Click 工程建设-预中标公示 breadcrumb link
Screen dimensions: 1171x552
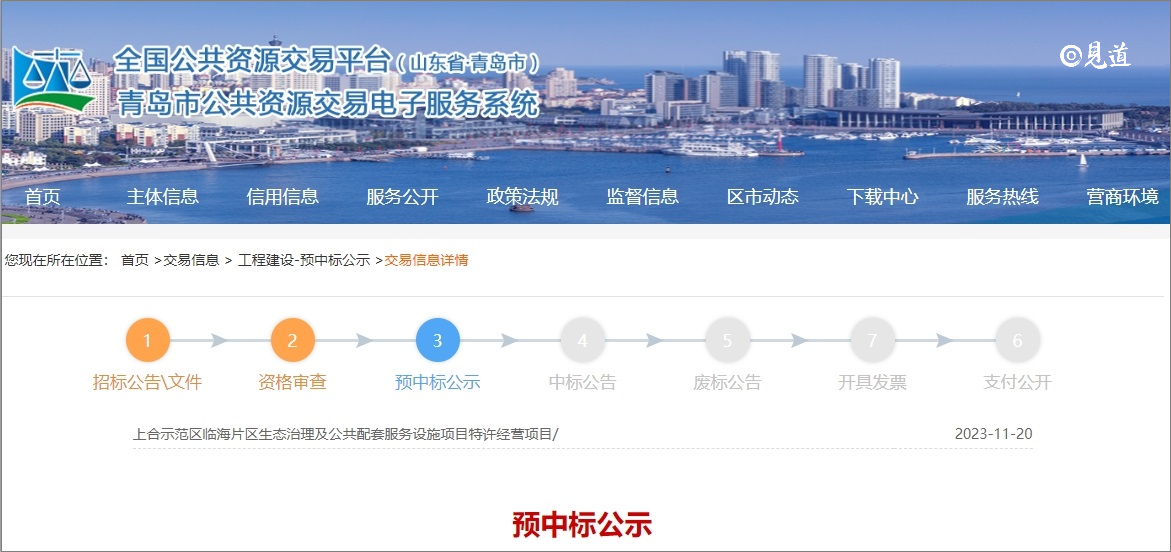point(304,261)
